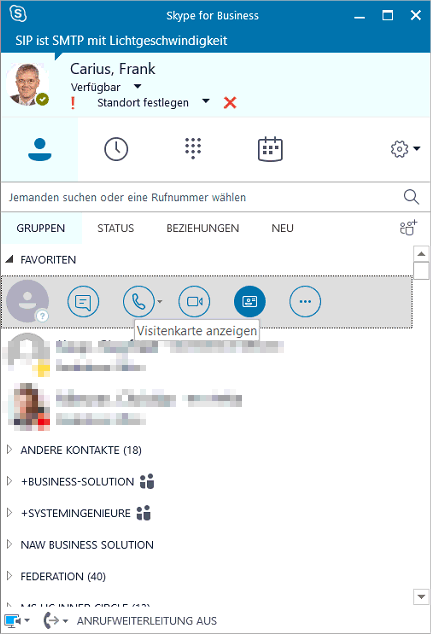Viewport: 431px width, 634px height.
Task: Dismiss location prompt with red X
Action: coord(230,103)
